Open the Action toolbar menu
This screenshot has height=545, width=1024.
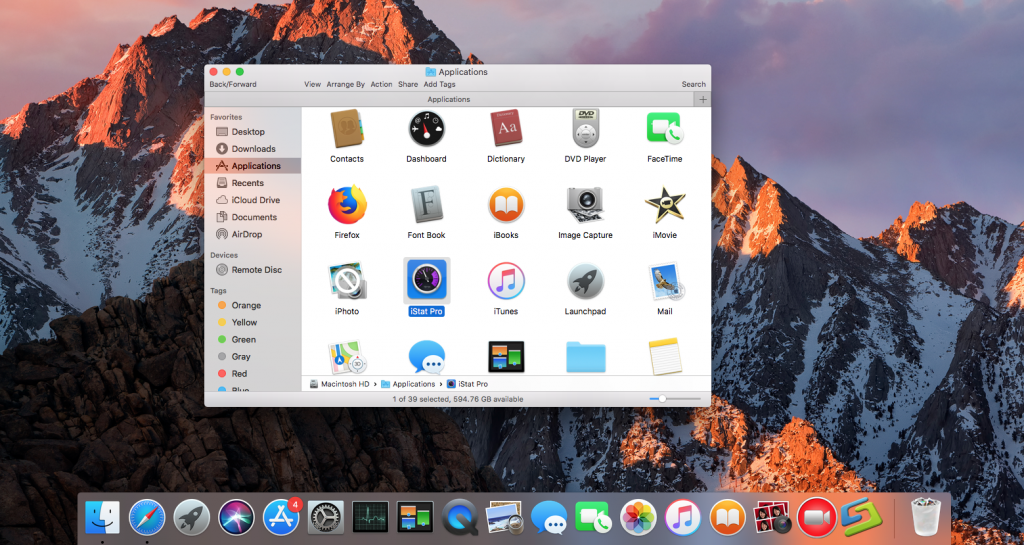pos(381,84)
